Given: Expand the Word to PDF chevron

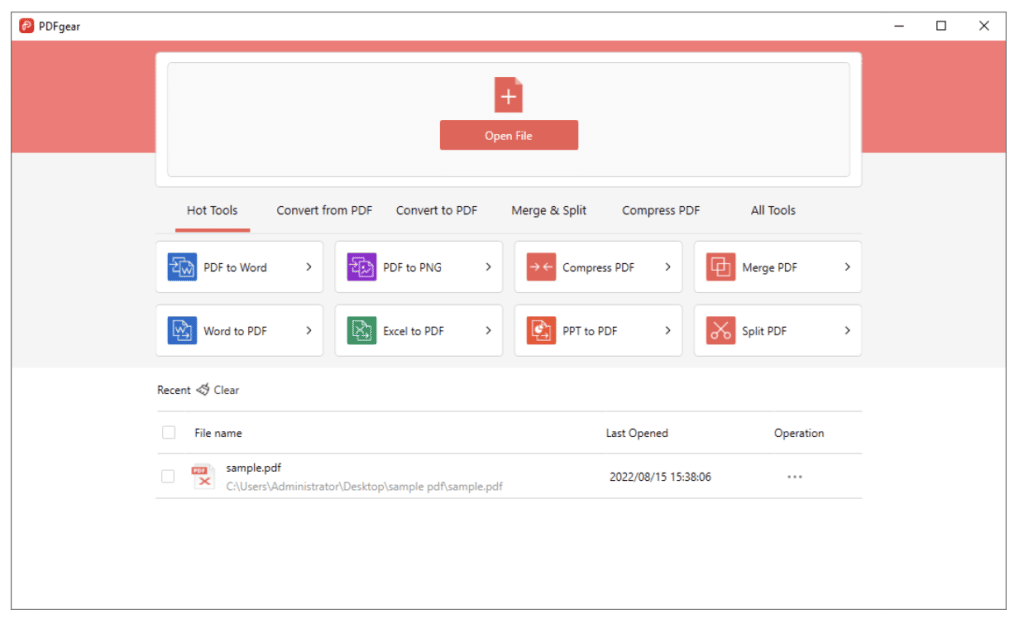Looking at the screenshot, I should (309, 330).
